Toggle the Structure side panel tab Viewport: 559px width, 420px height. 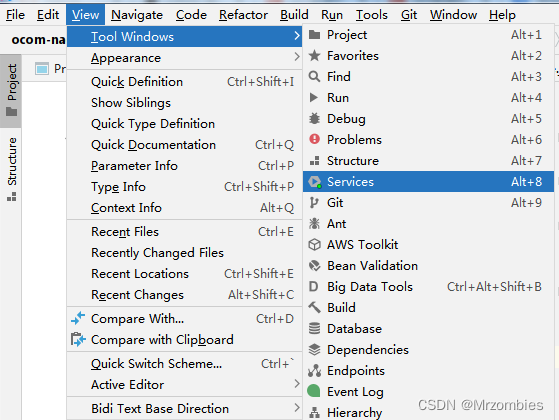click(x=11, y=168)
